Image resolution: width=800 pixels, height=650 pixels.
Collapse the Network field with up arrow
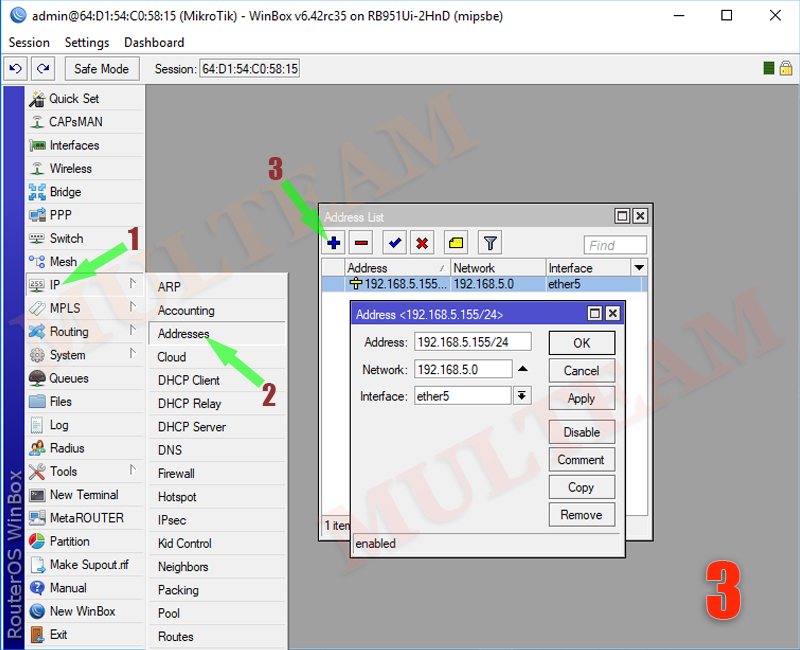click(x=522, y=369)
